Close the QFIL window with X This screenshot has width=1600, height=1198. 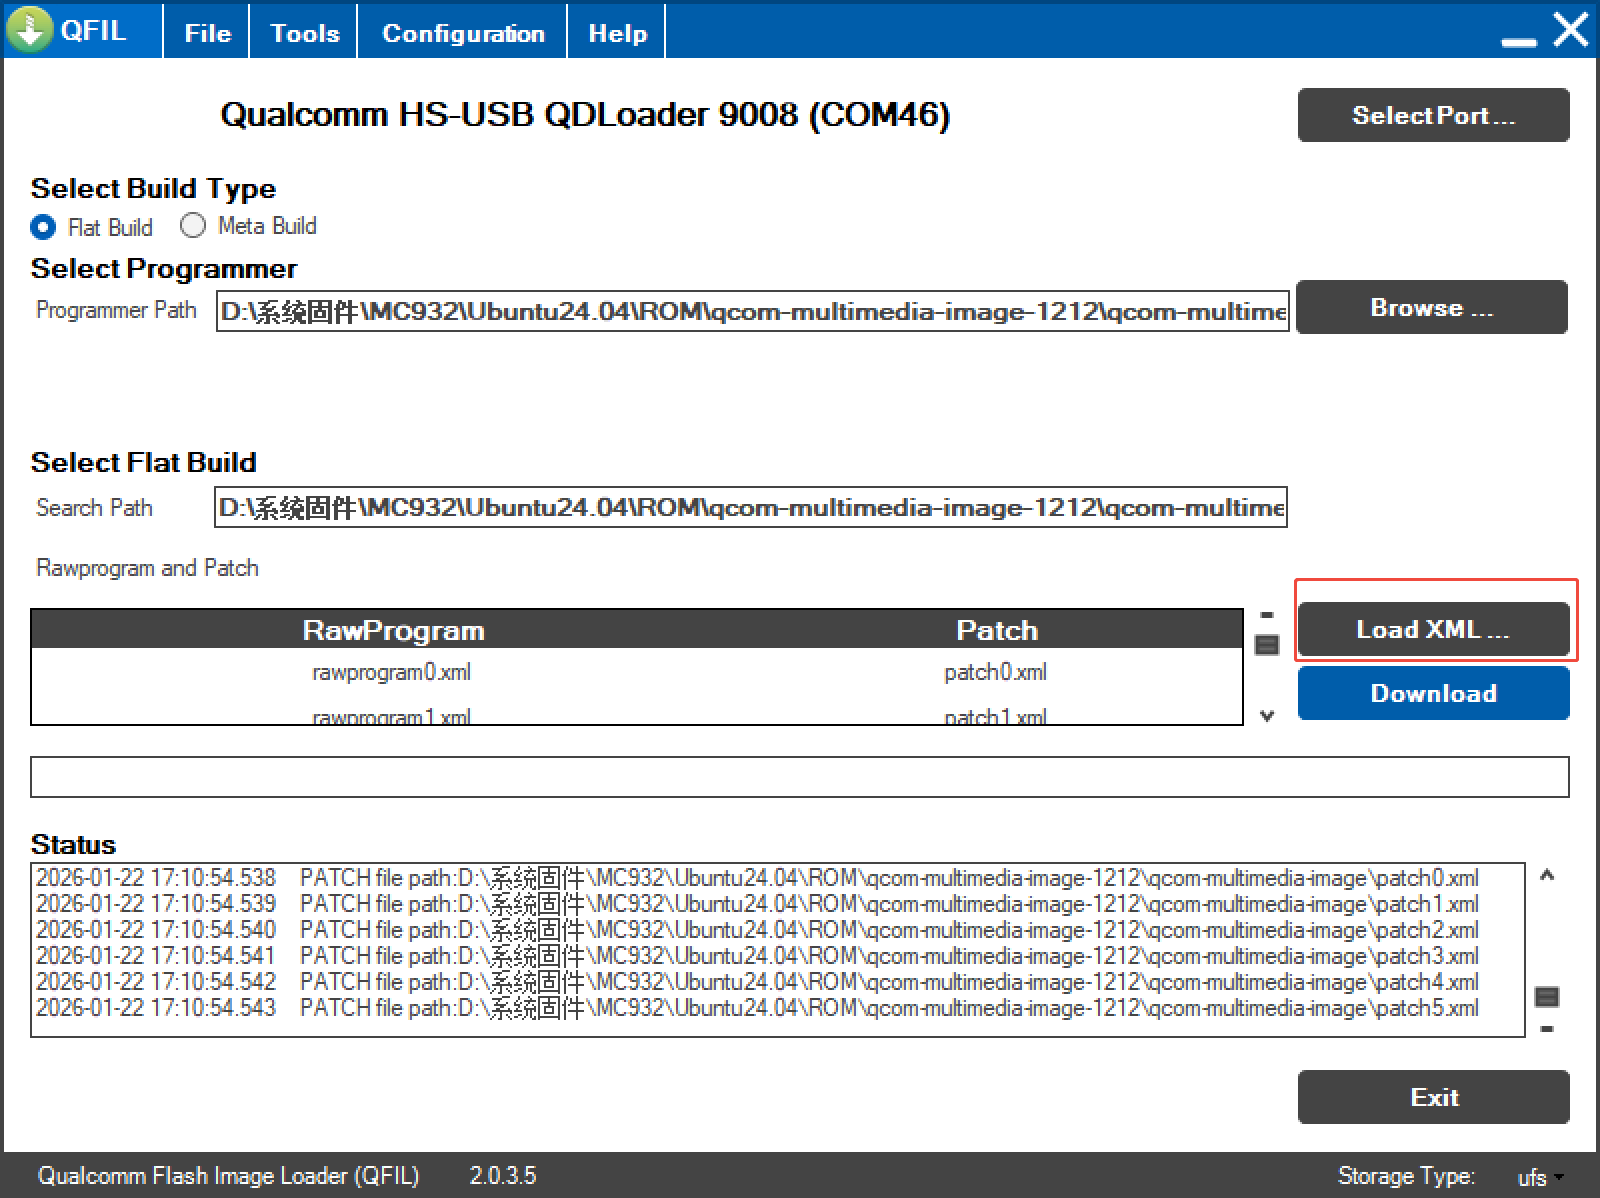click(x=1570, y=30)
